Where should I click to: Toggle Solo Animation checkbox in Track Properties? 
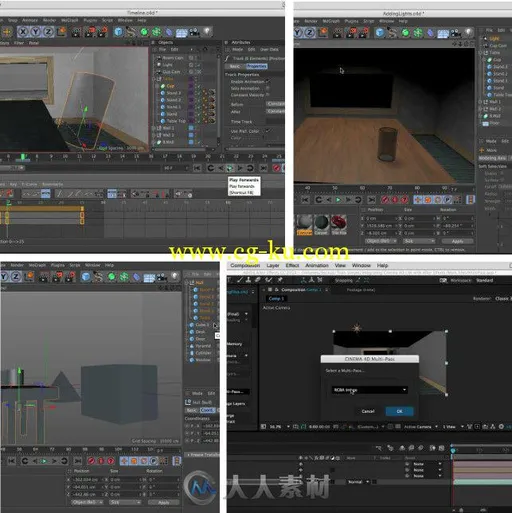(x=268, y=88)
